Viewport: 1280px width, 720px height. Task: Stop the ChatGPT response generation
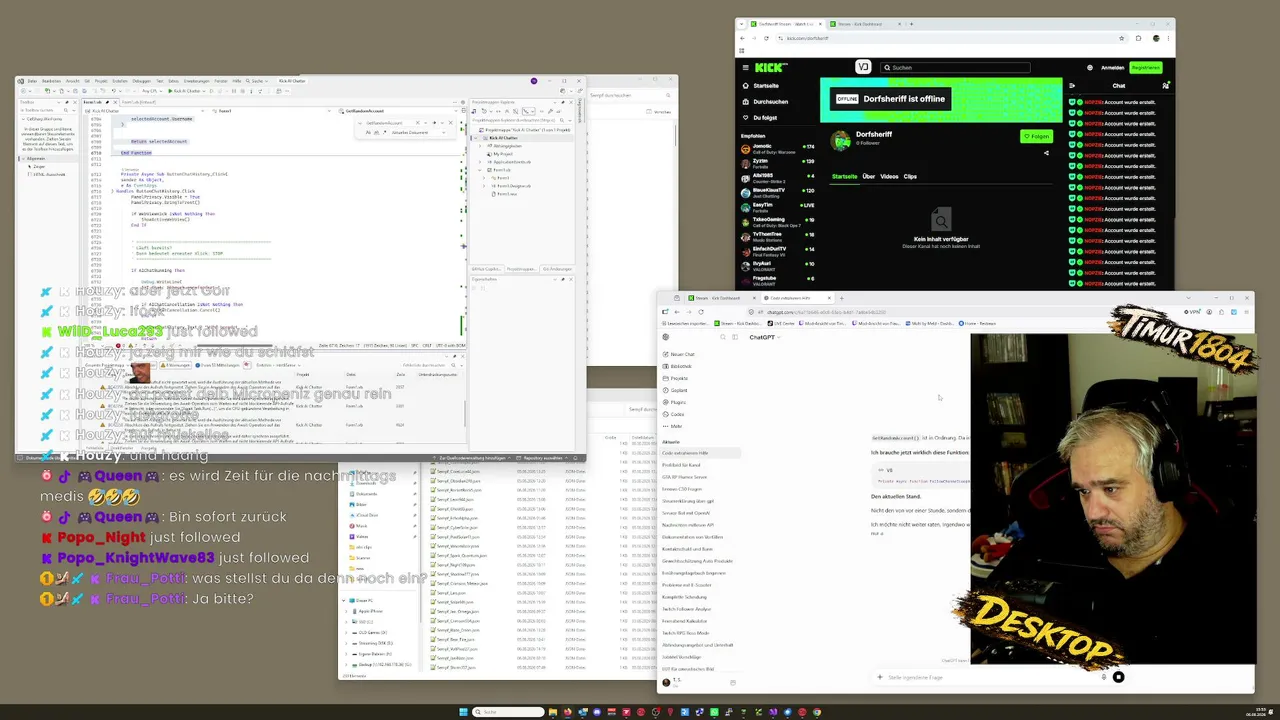(x=1118, y=677)
